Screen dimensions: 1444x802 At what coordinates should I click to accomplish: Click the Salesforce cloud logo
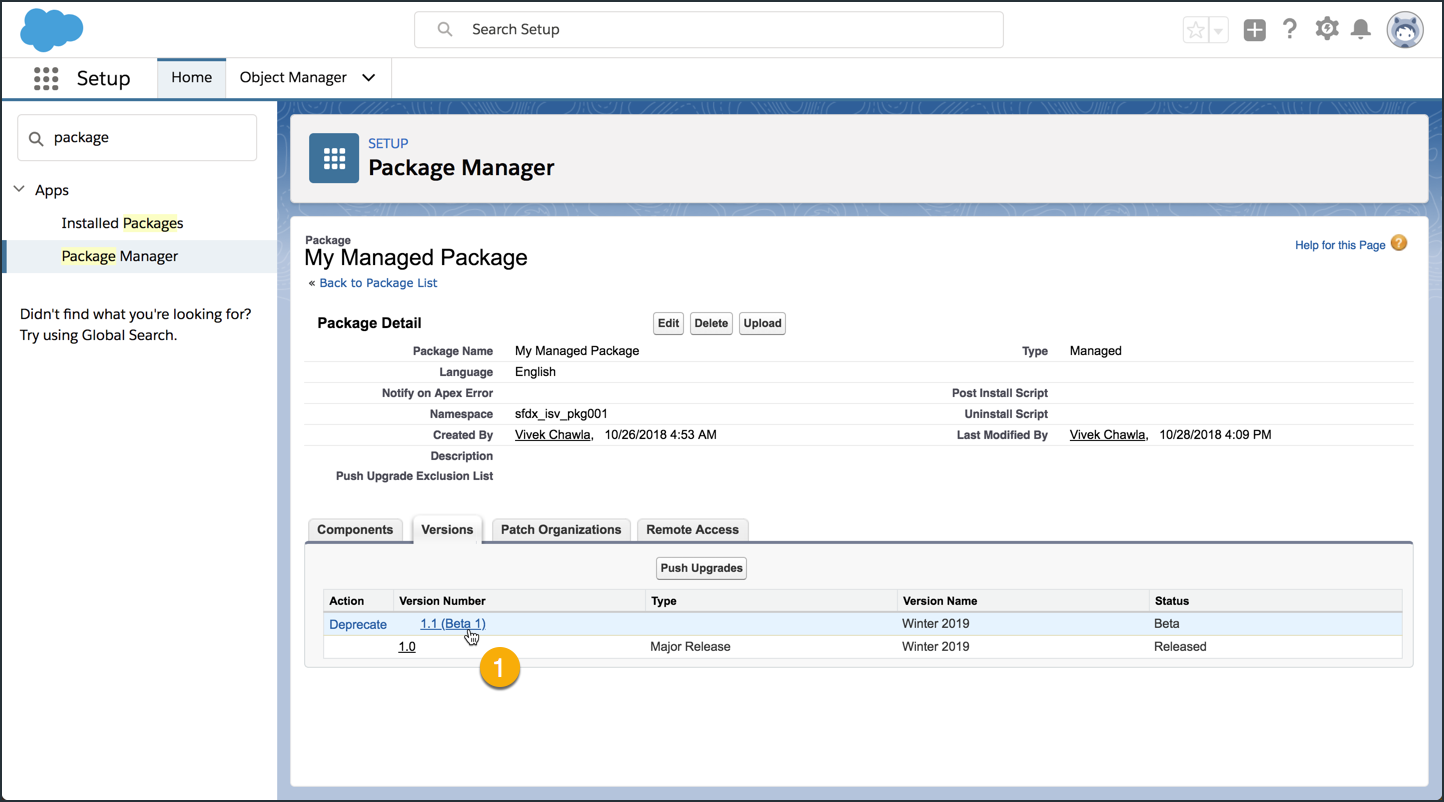point(51,29)
